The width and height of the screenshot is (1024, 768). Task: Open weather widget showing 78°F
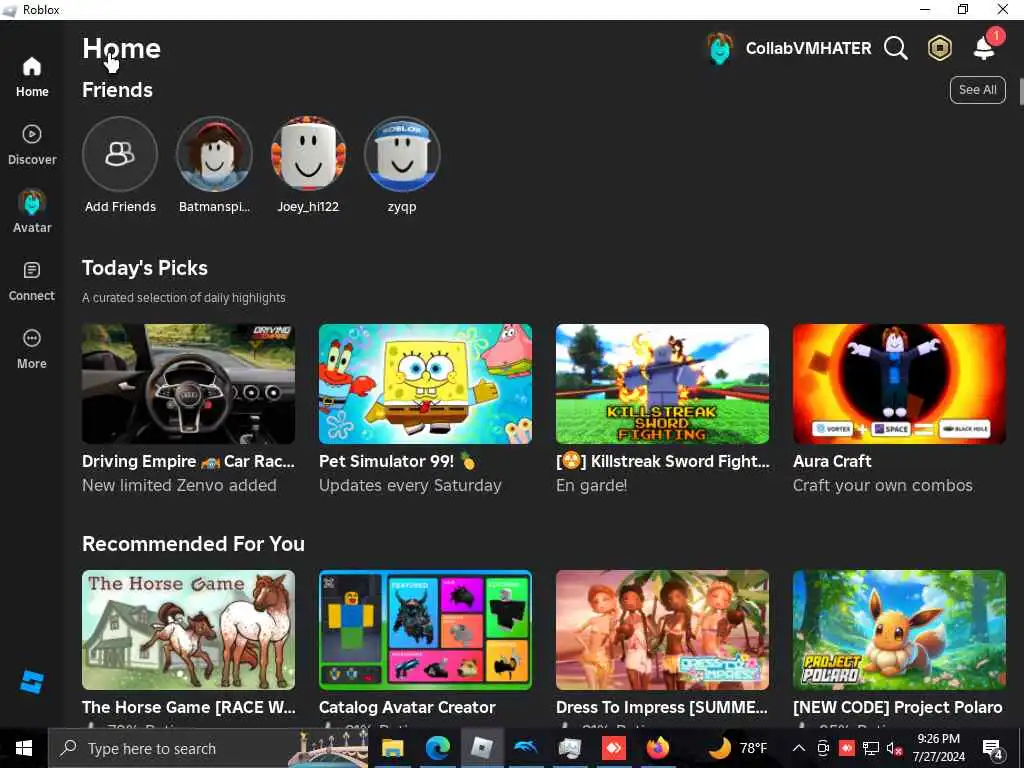coord(738,748)
